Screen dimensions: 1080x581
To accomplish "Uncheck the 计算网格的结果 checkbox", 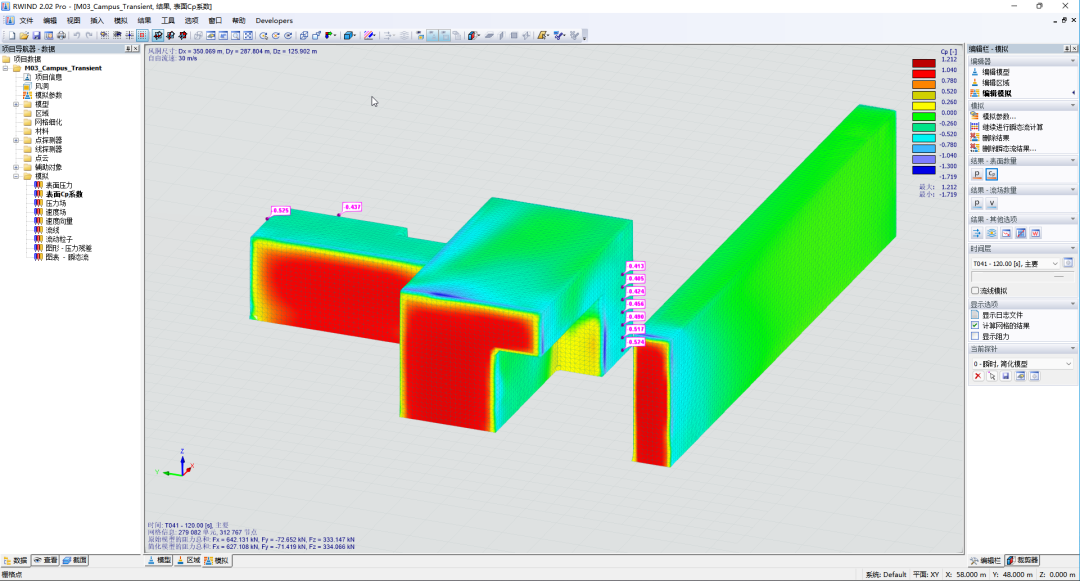I will (x=975, y=326).
